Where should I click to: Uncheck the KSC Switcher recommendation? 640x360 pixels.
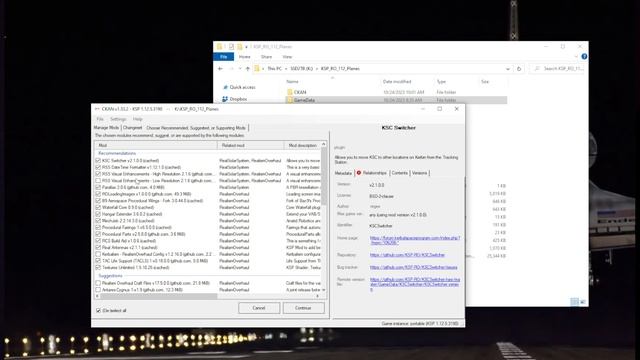pos(98,161)
